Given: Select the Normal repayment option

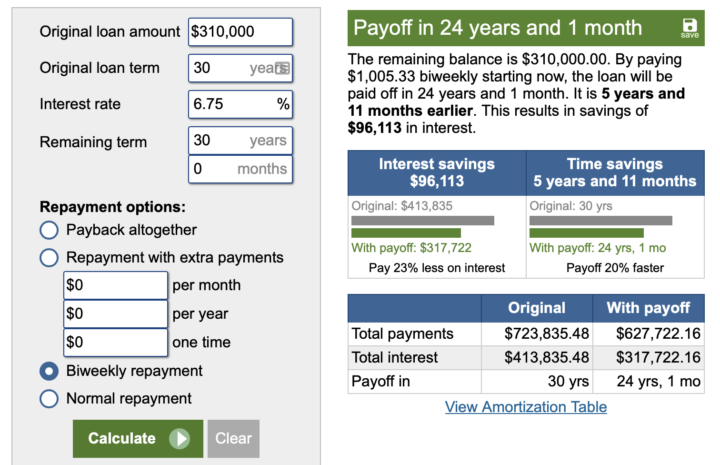Looking at the screenshot, I should (x=49, y=399).
